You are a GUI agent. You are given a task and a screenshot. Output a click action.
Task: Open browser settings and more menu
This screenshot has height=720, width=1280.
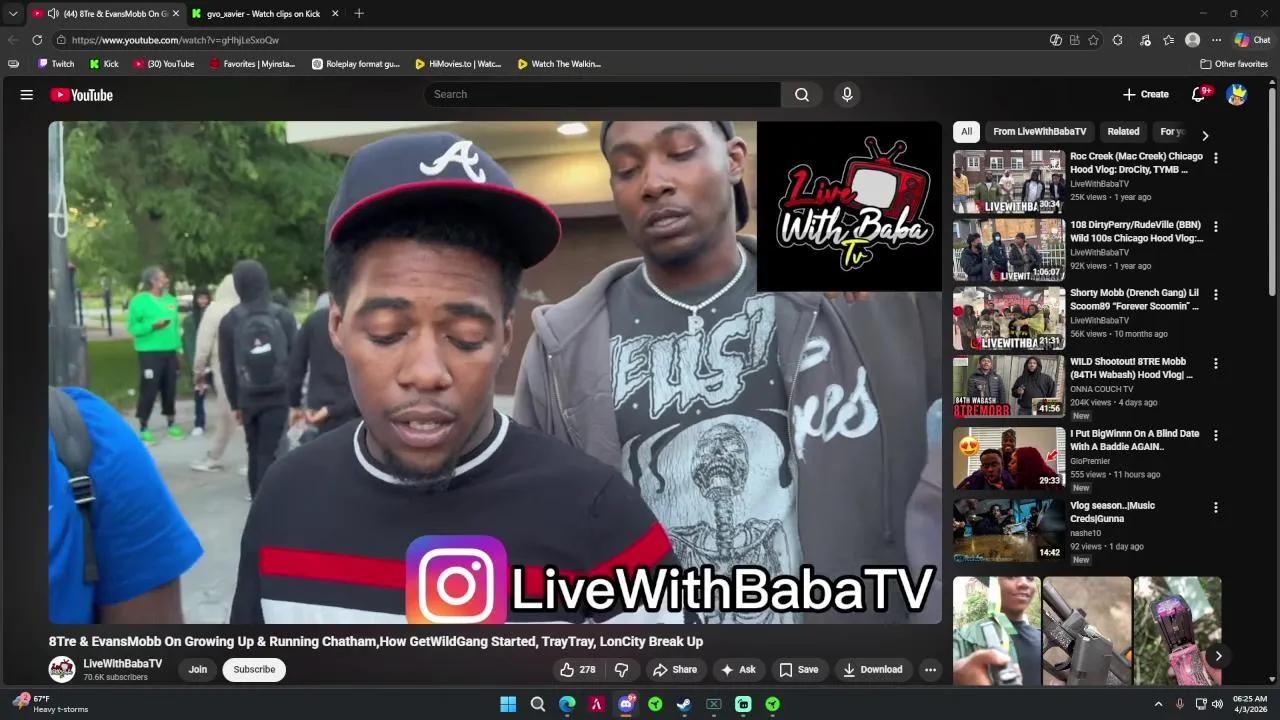coord(1216,40)
